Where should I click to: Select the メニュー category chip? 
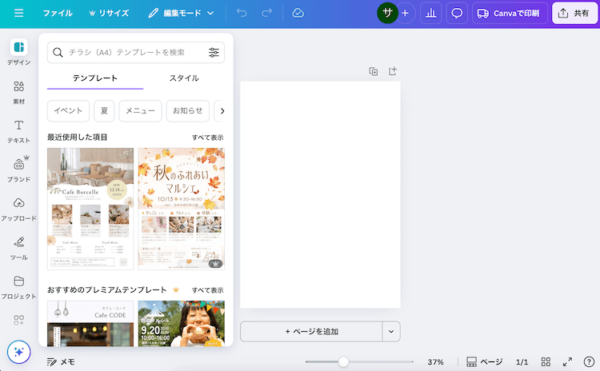click(140, 111)
